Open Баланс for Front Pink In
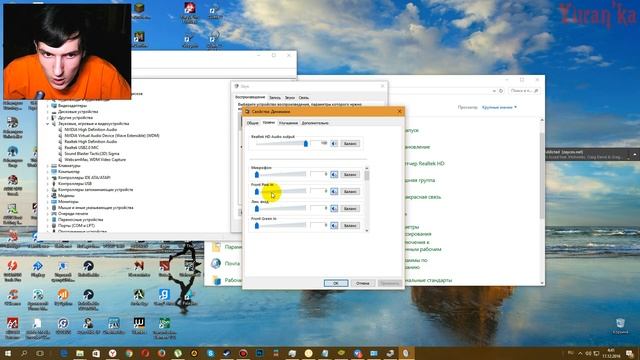 tap(350, 191)
